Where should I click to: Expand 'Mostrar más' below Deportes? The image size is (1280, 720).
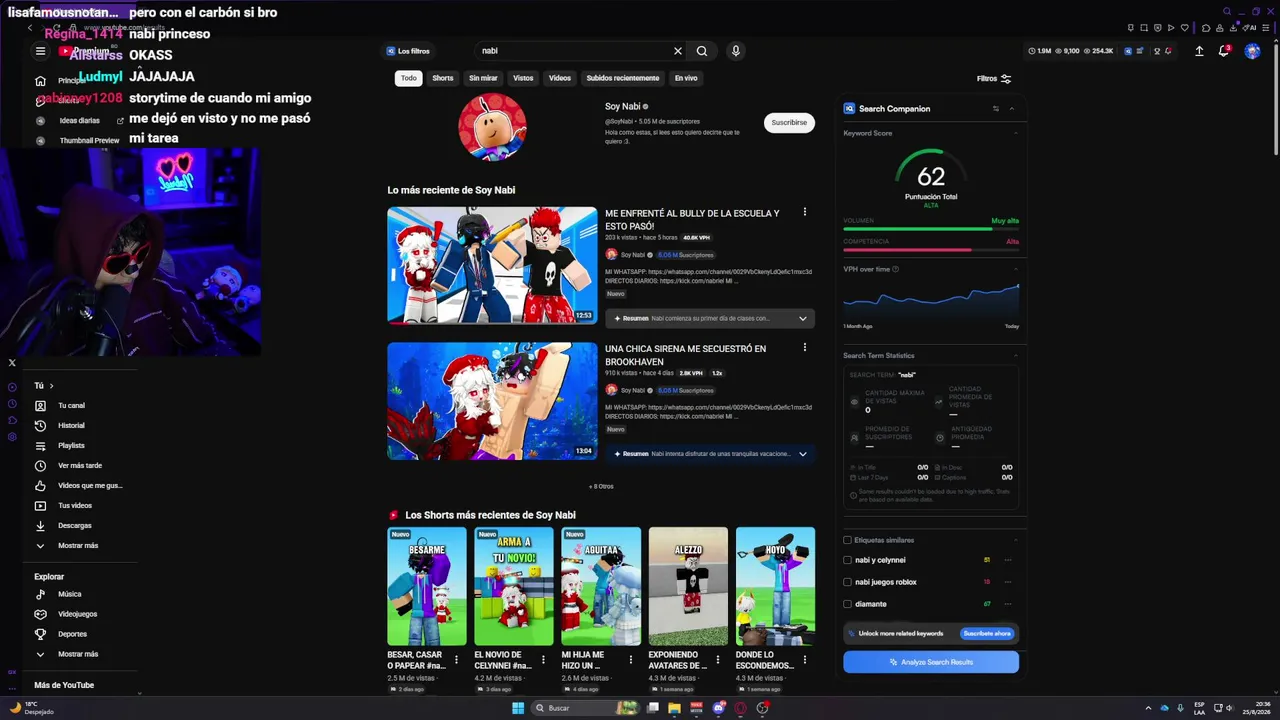[x=76, y=654]
